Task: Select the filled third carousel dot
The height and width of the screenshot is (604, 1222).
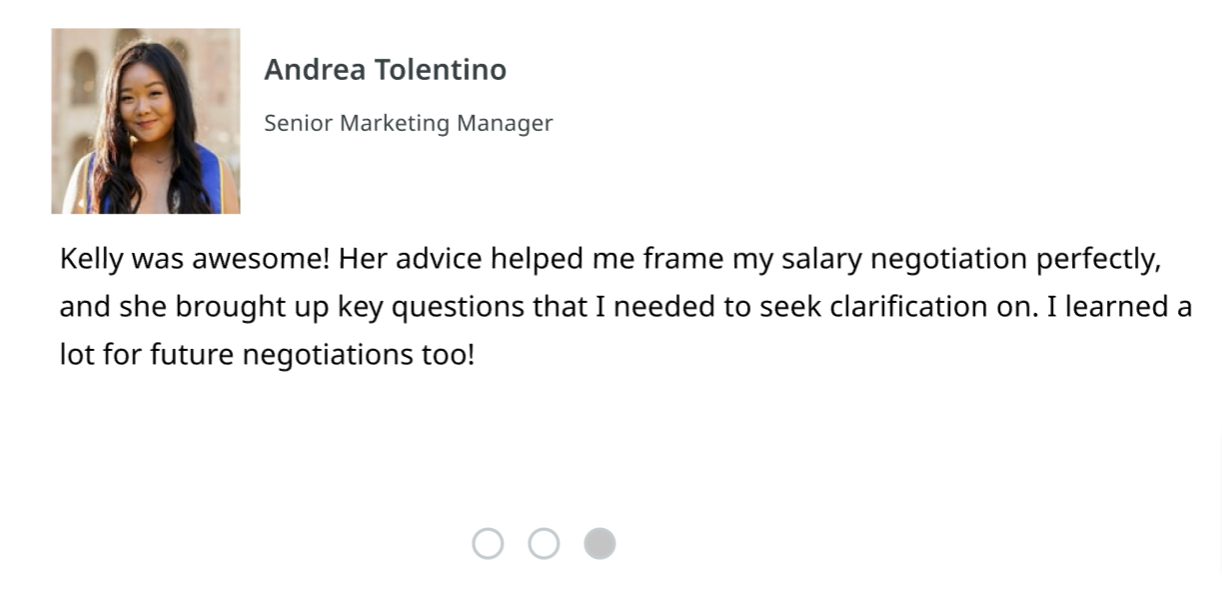Action: [x=600, y=544]
